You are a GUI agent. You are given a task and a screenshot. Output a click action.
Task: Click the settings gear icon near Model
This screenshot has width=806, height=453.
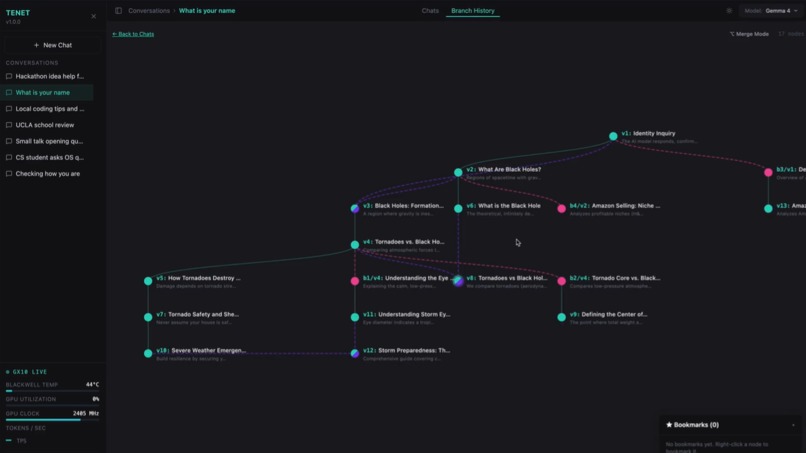[x=729, y=10]
